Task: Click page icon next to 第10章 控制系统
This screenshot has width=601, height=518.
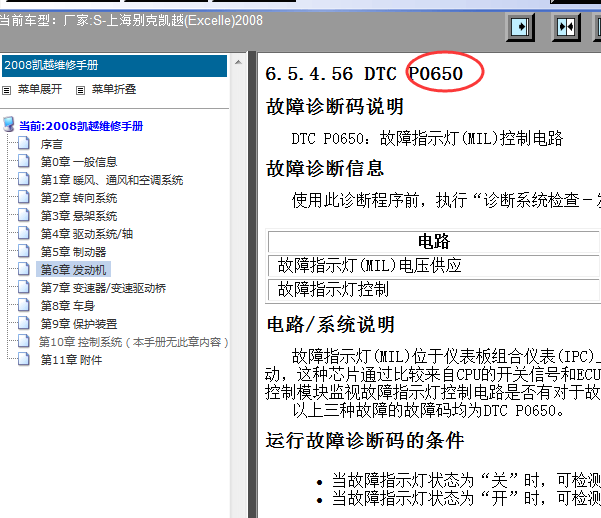Action: click(x=24, y=341)
